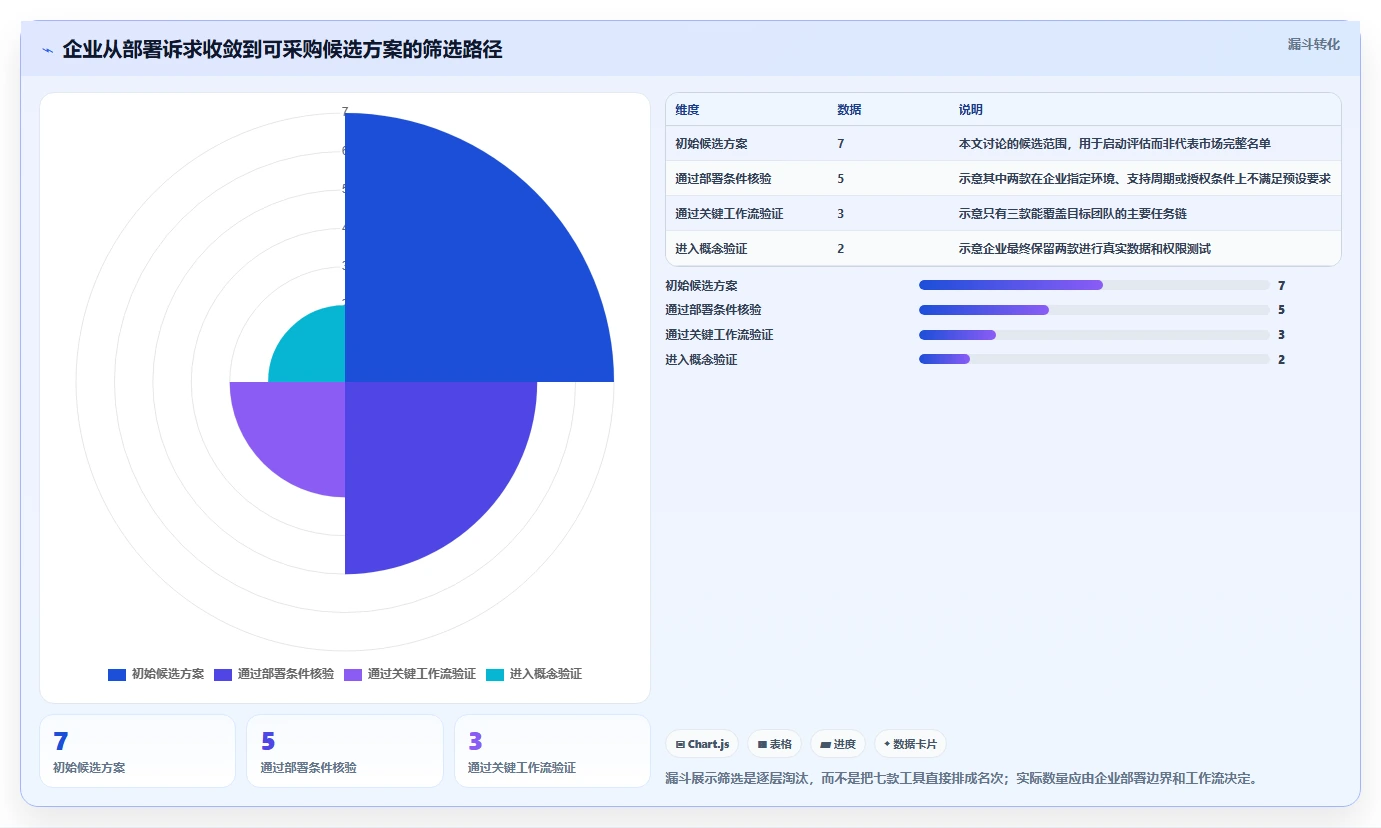
Task: Click the 数据 column header
Action: click(x=849, y=110)
